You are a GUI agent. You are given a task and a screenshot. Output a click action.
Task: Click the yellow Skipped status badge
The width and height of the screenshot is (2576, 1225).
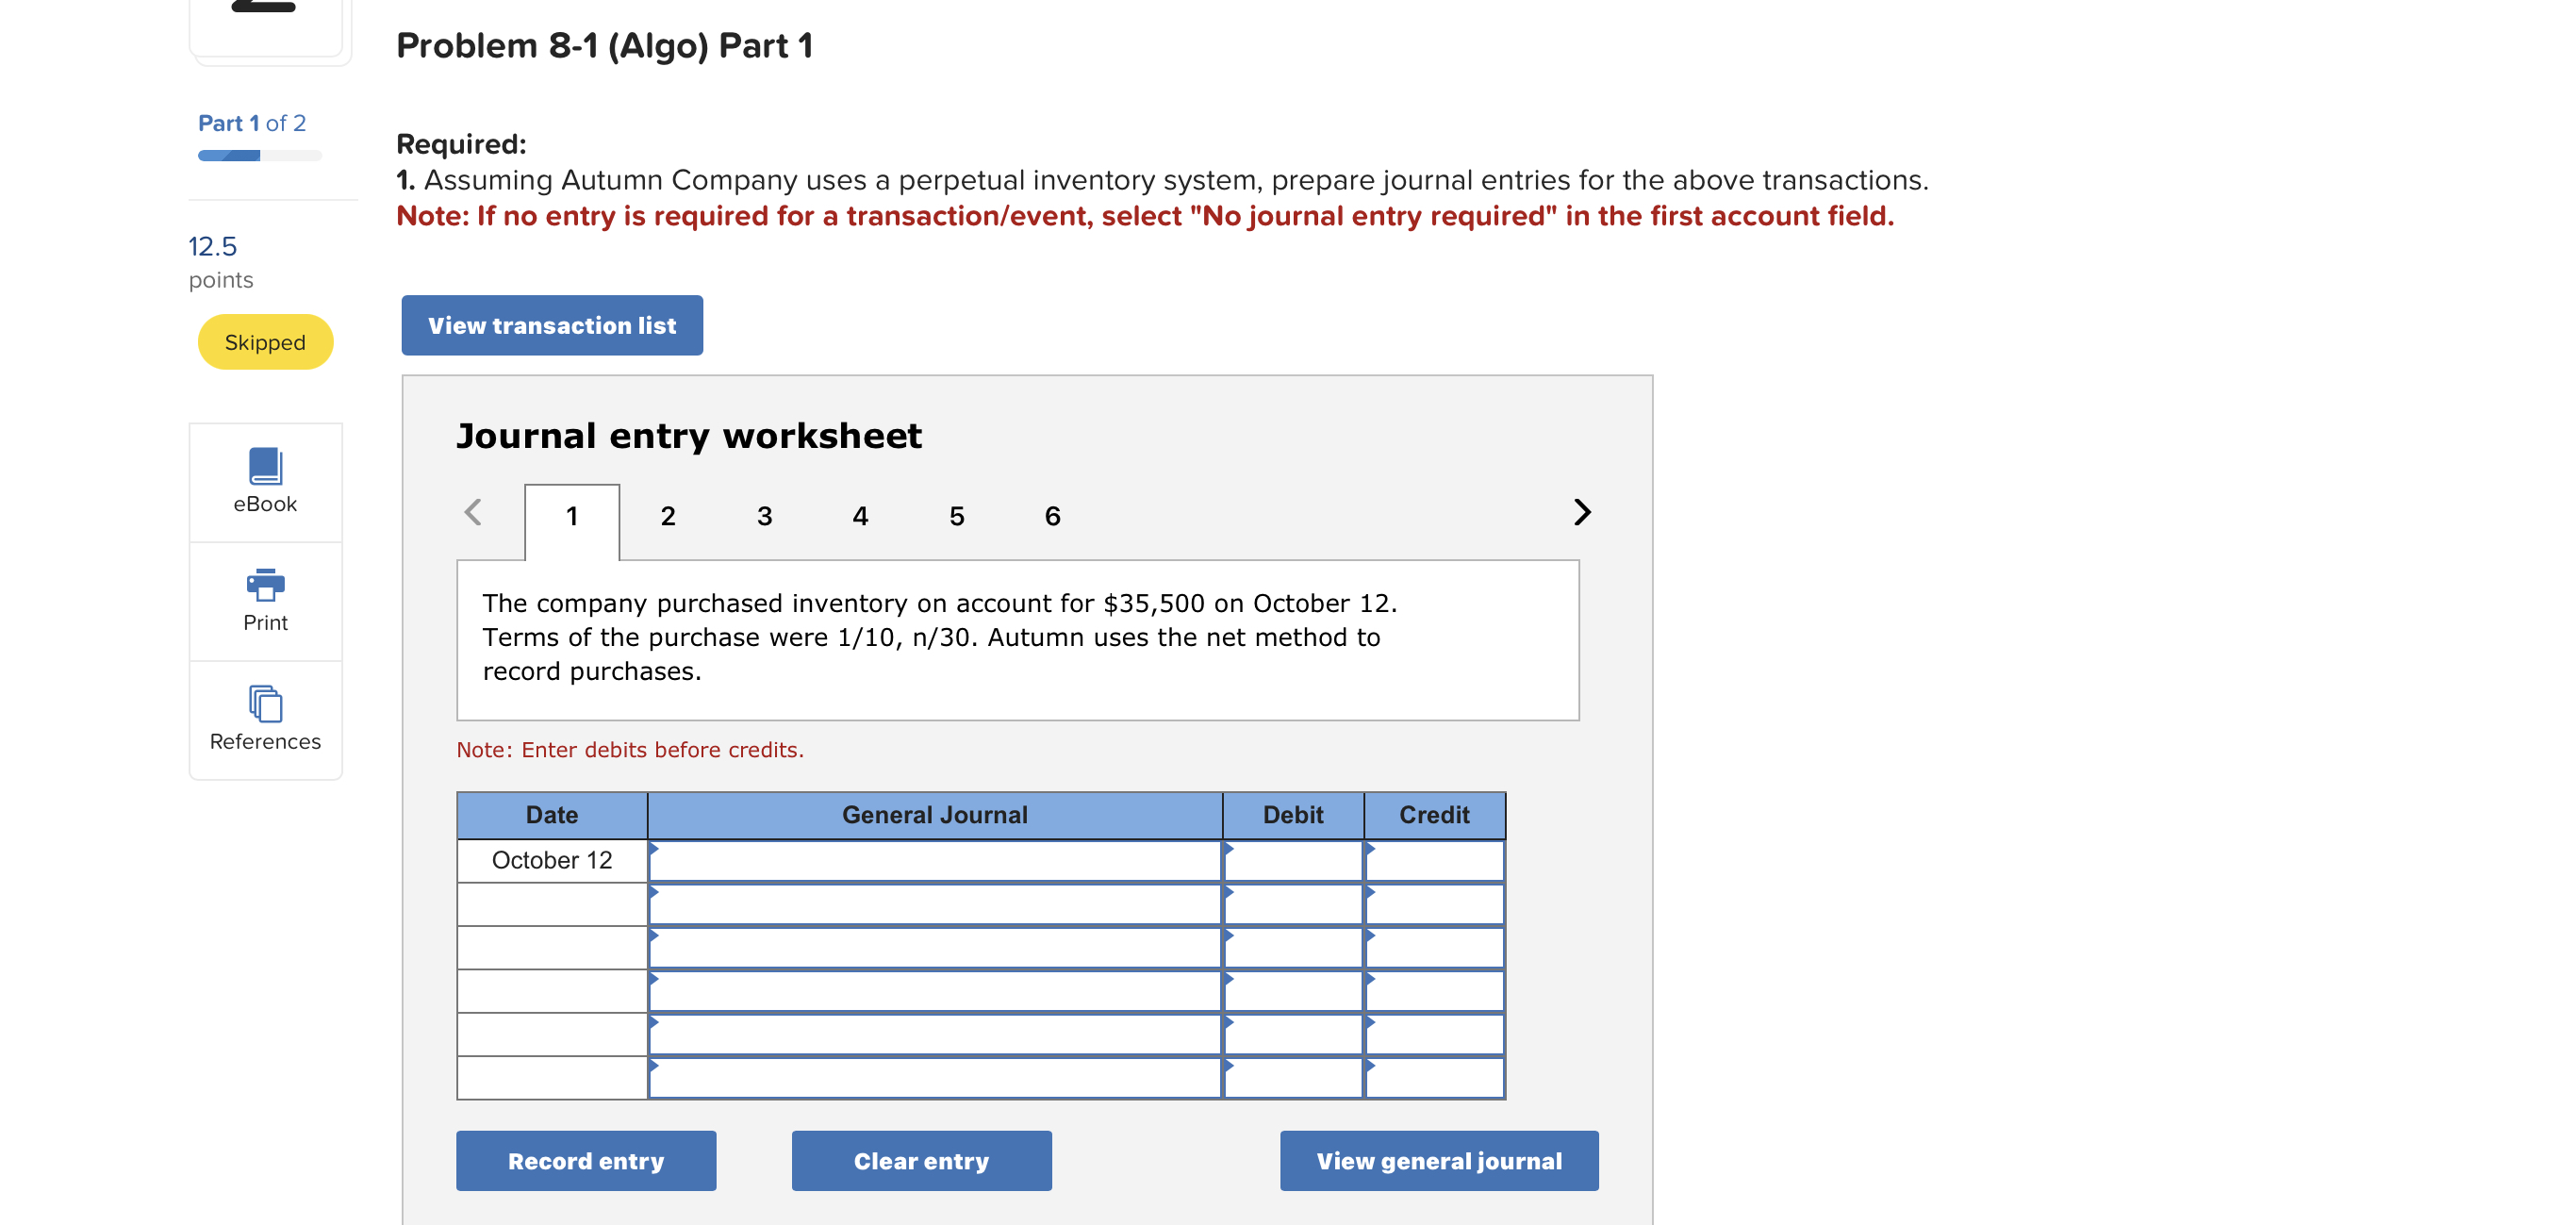[265, 342]
